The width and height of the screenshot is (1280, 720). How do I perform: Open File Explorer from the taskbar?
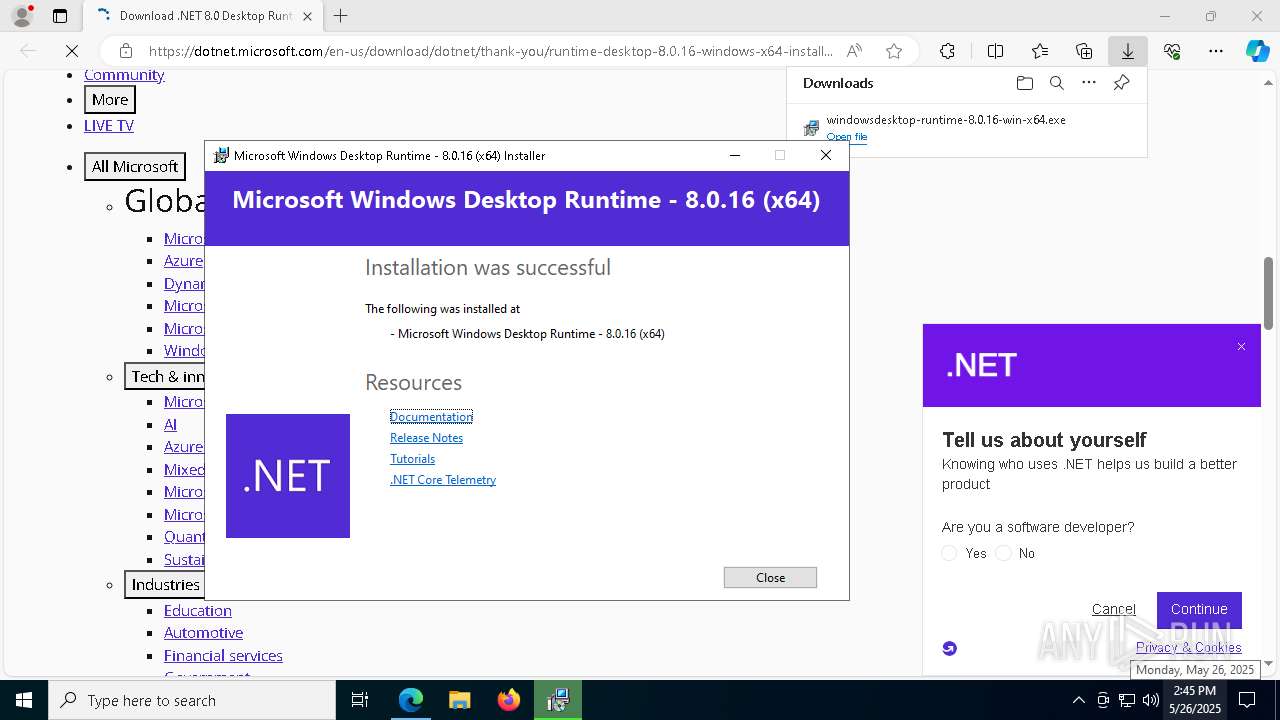460,700
